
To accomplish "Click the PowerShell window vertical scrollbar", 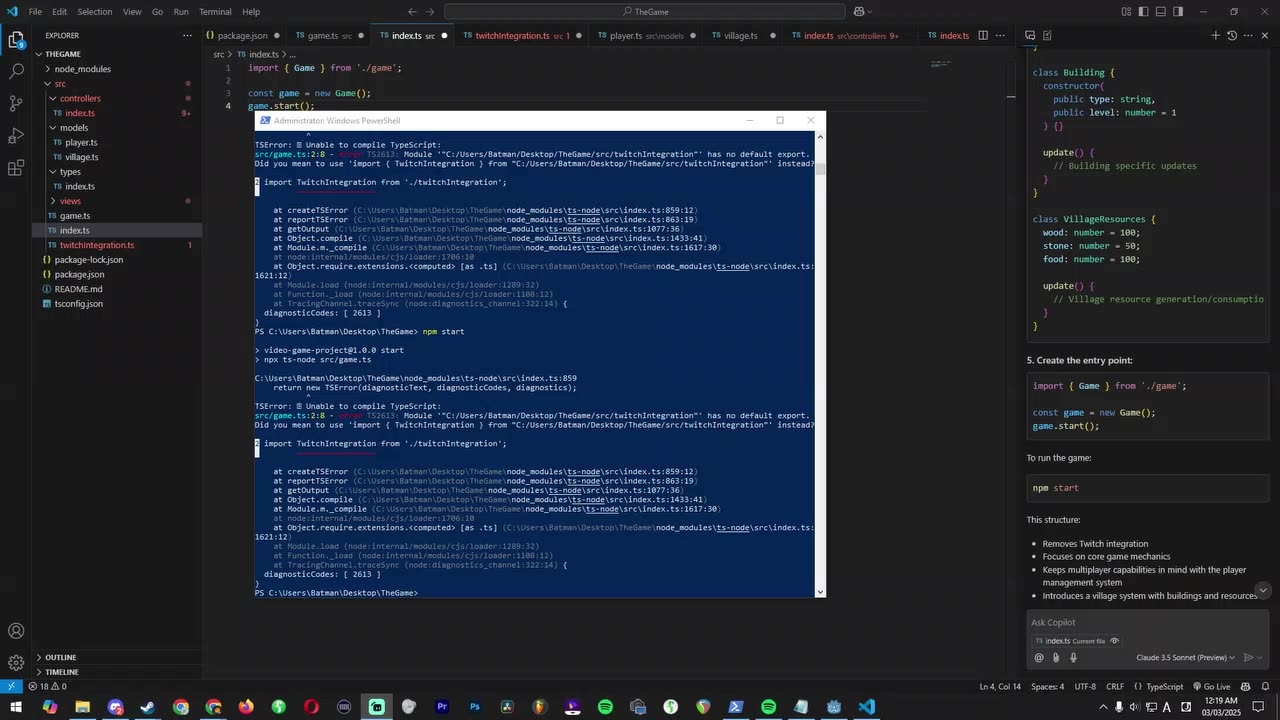I will [x=821, y=363].
